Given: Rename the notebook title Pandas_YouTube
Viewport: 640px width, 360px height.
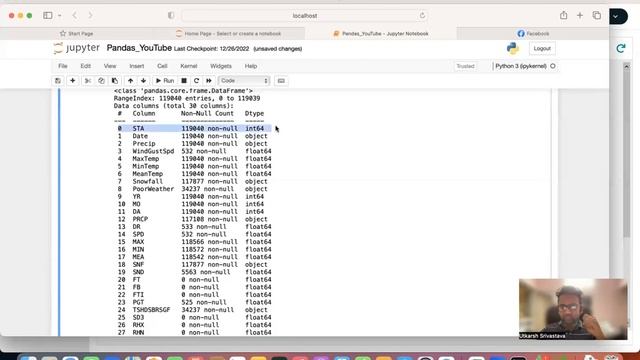Looking at the screenshot, I should (x=139, y=48).
